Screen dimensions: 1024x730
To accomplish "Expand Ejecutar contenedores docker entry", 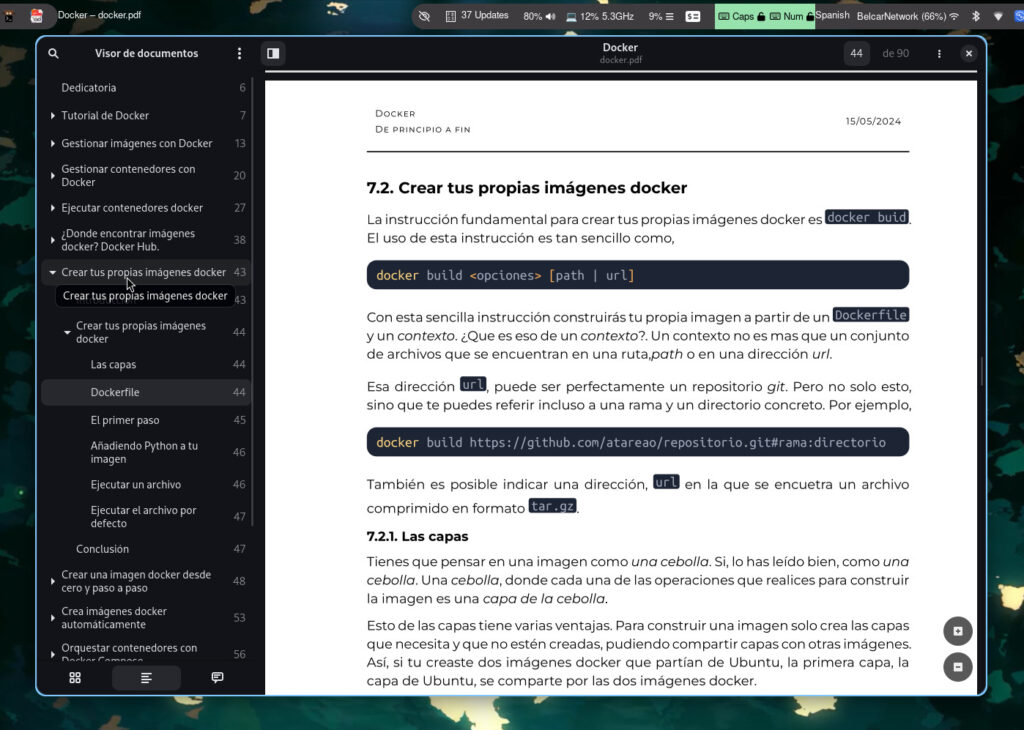I will point(53,208).
